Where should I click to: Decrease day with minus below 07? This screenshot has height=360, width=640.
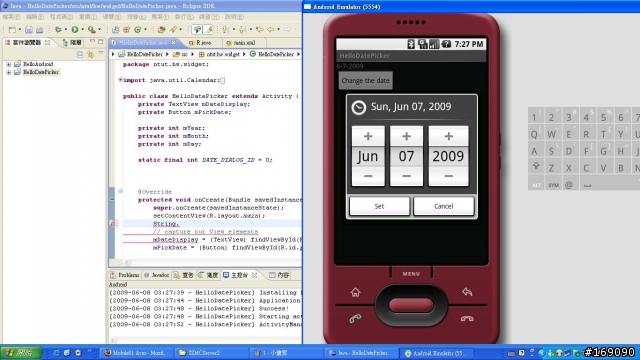click(406, 176)
